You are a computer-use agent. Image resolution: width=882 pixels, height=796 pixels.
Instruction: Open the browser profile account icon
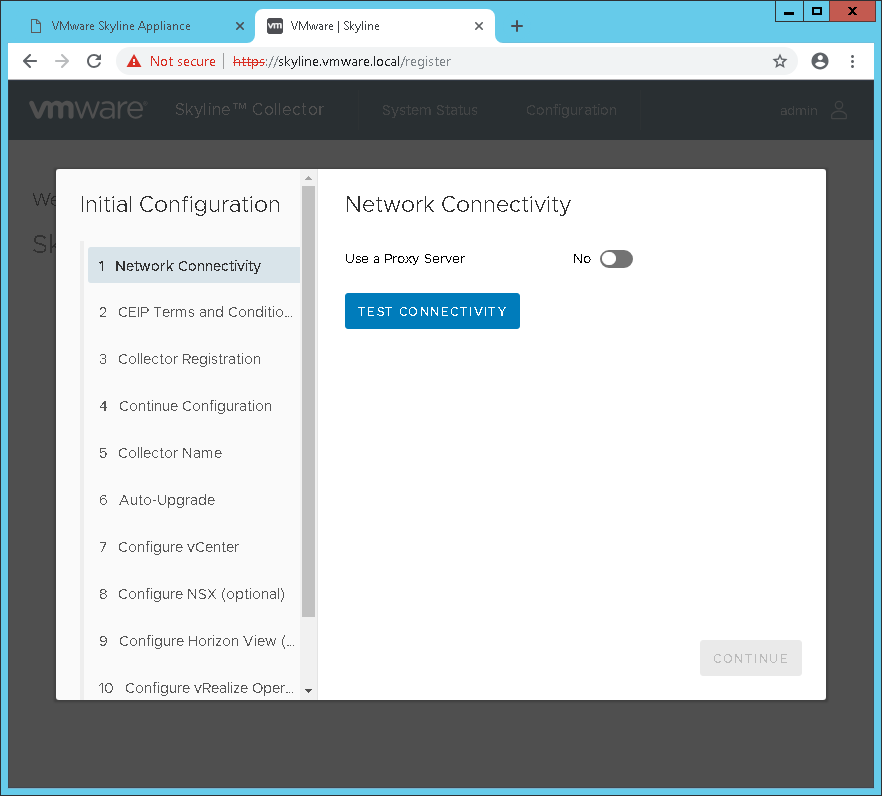[x=820, y=61]
